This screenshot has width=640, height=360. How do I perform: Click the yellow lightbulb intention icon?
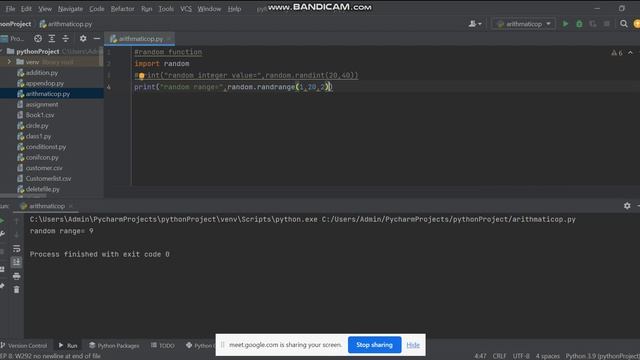coord(141,76)
